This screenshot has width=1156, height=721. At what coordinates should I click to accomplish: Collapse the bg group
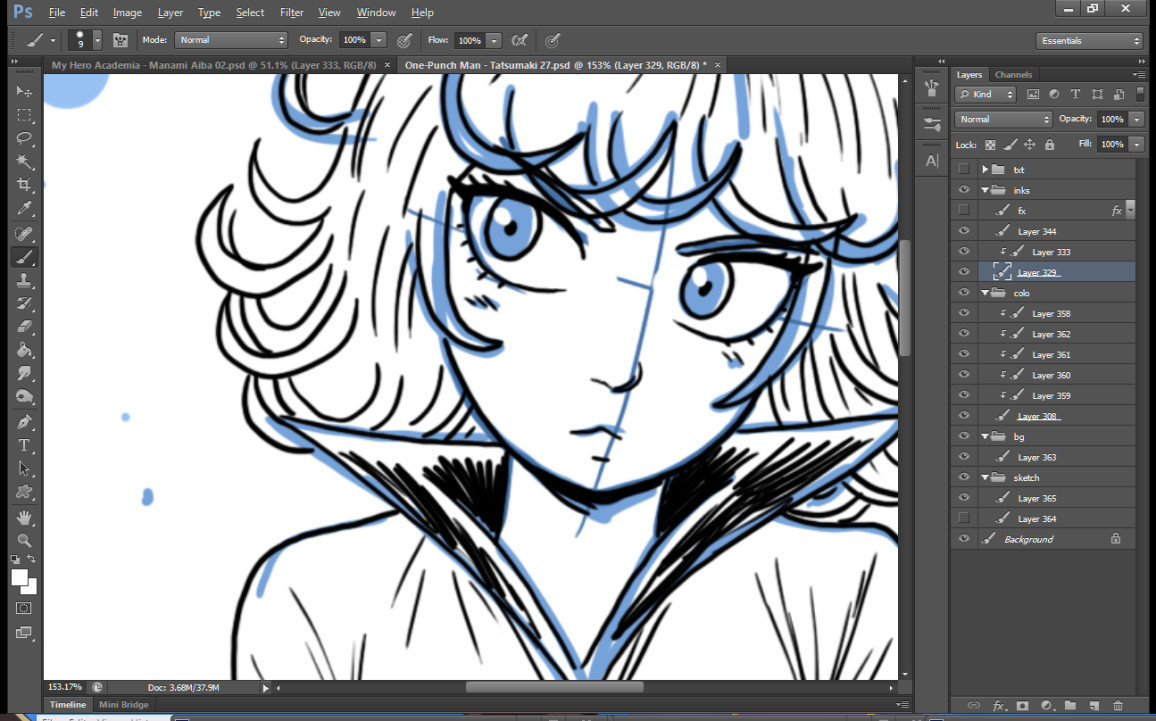(x=984, y=436)
